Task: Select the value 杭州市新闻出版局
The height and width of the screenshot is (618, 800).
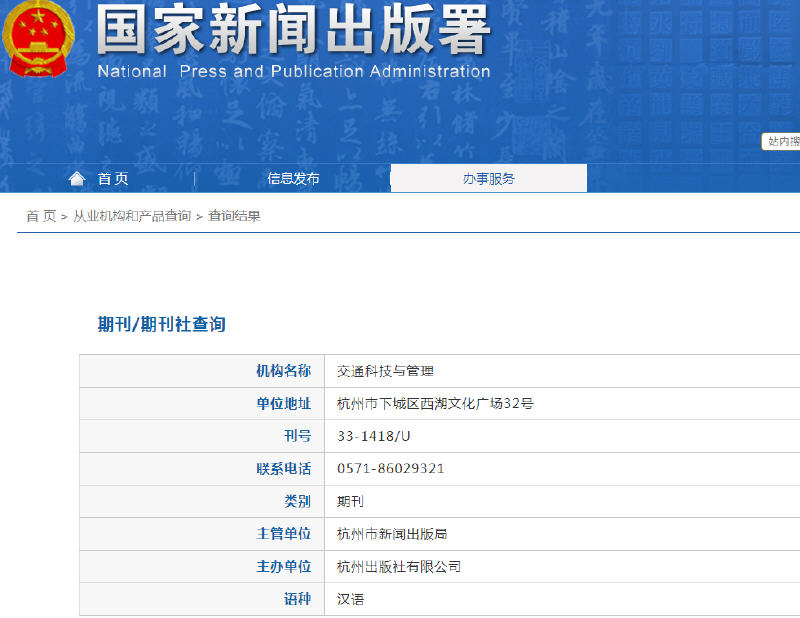Action: pyautogui.click(x=392, y=534)
